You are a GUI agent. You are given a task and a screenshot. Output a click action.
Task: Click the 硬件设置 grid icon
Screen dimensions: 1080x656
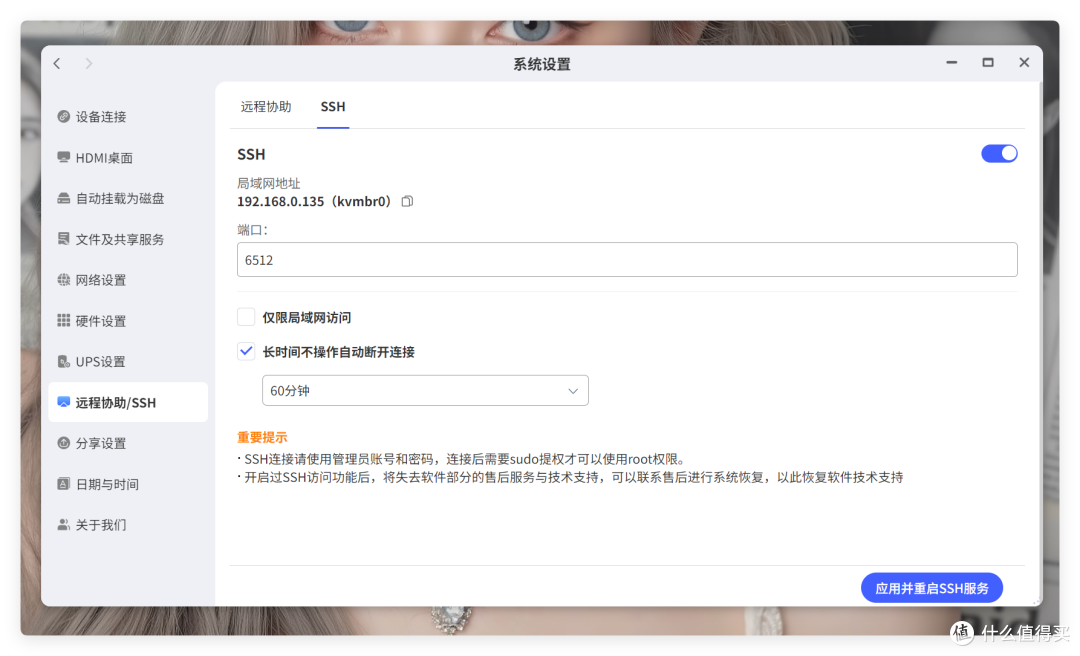click(63, 320)
